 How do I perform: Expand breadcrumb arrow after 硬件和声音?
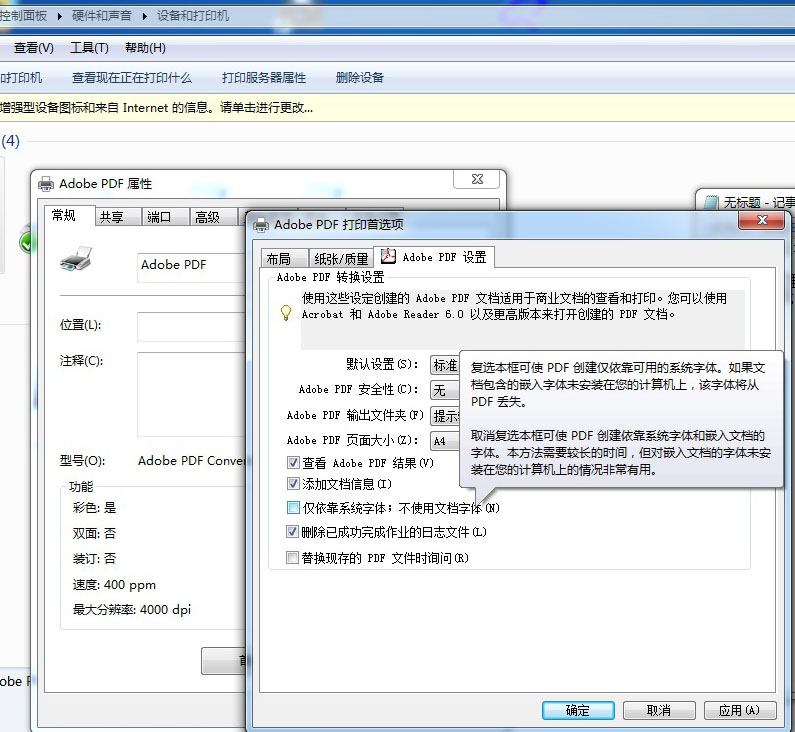tap(144, 16)
